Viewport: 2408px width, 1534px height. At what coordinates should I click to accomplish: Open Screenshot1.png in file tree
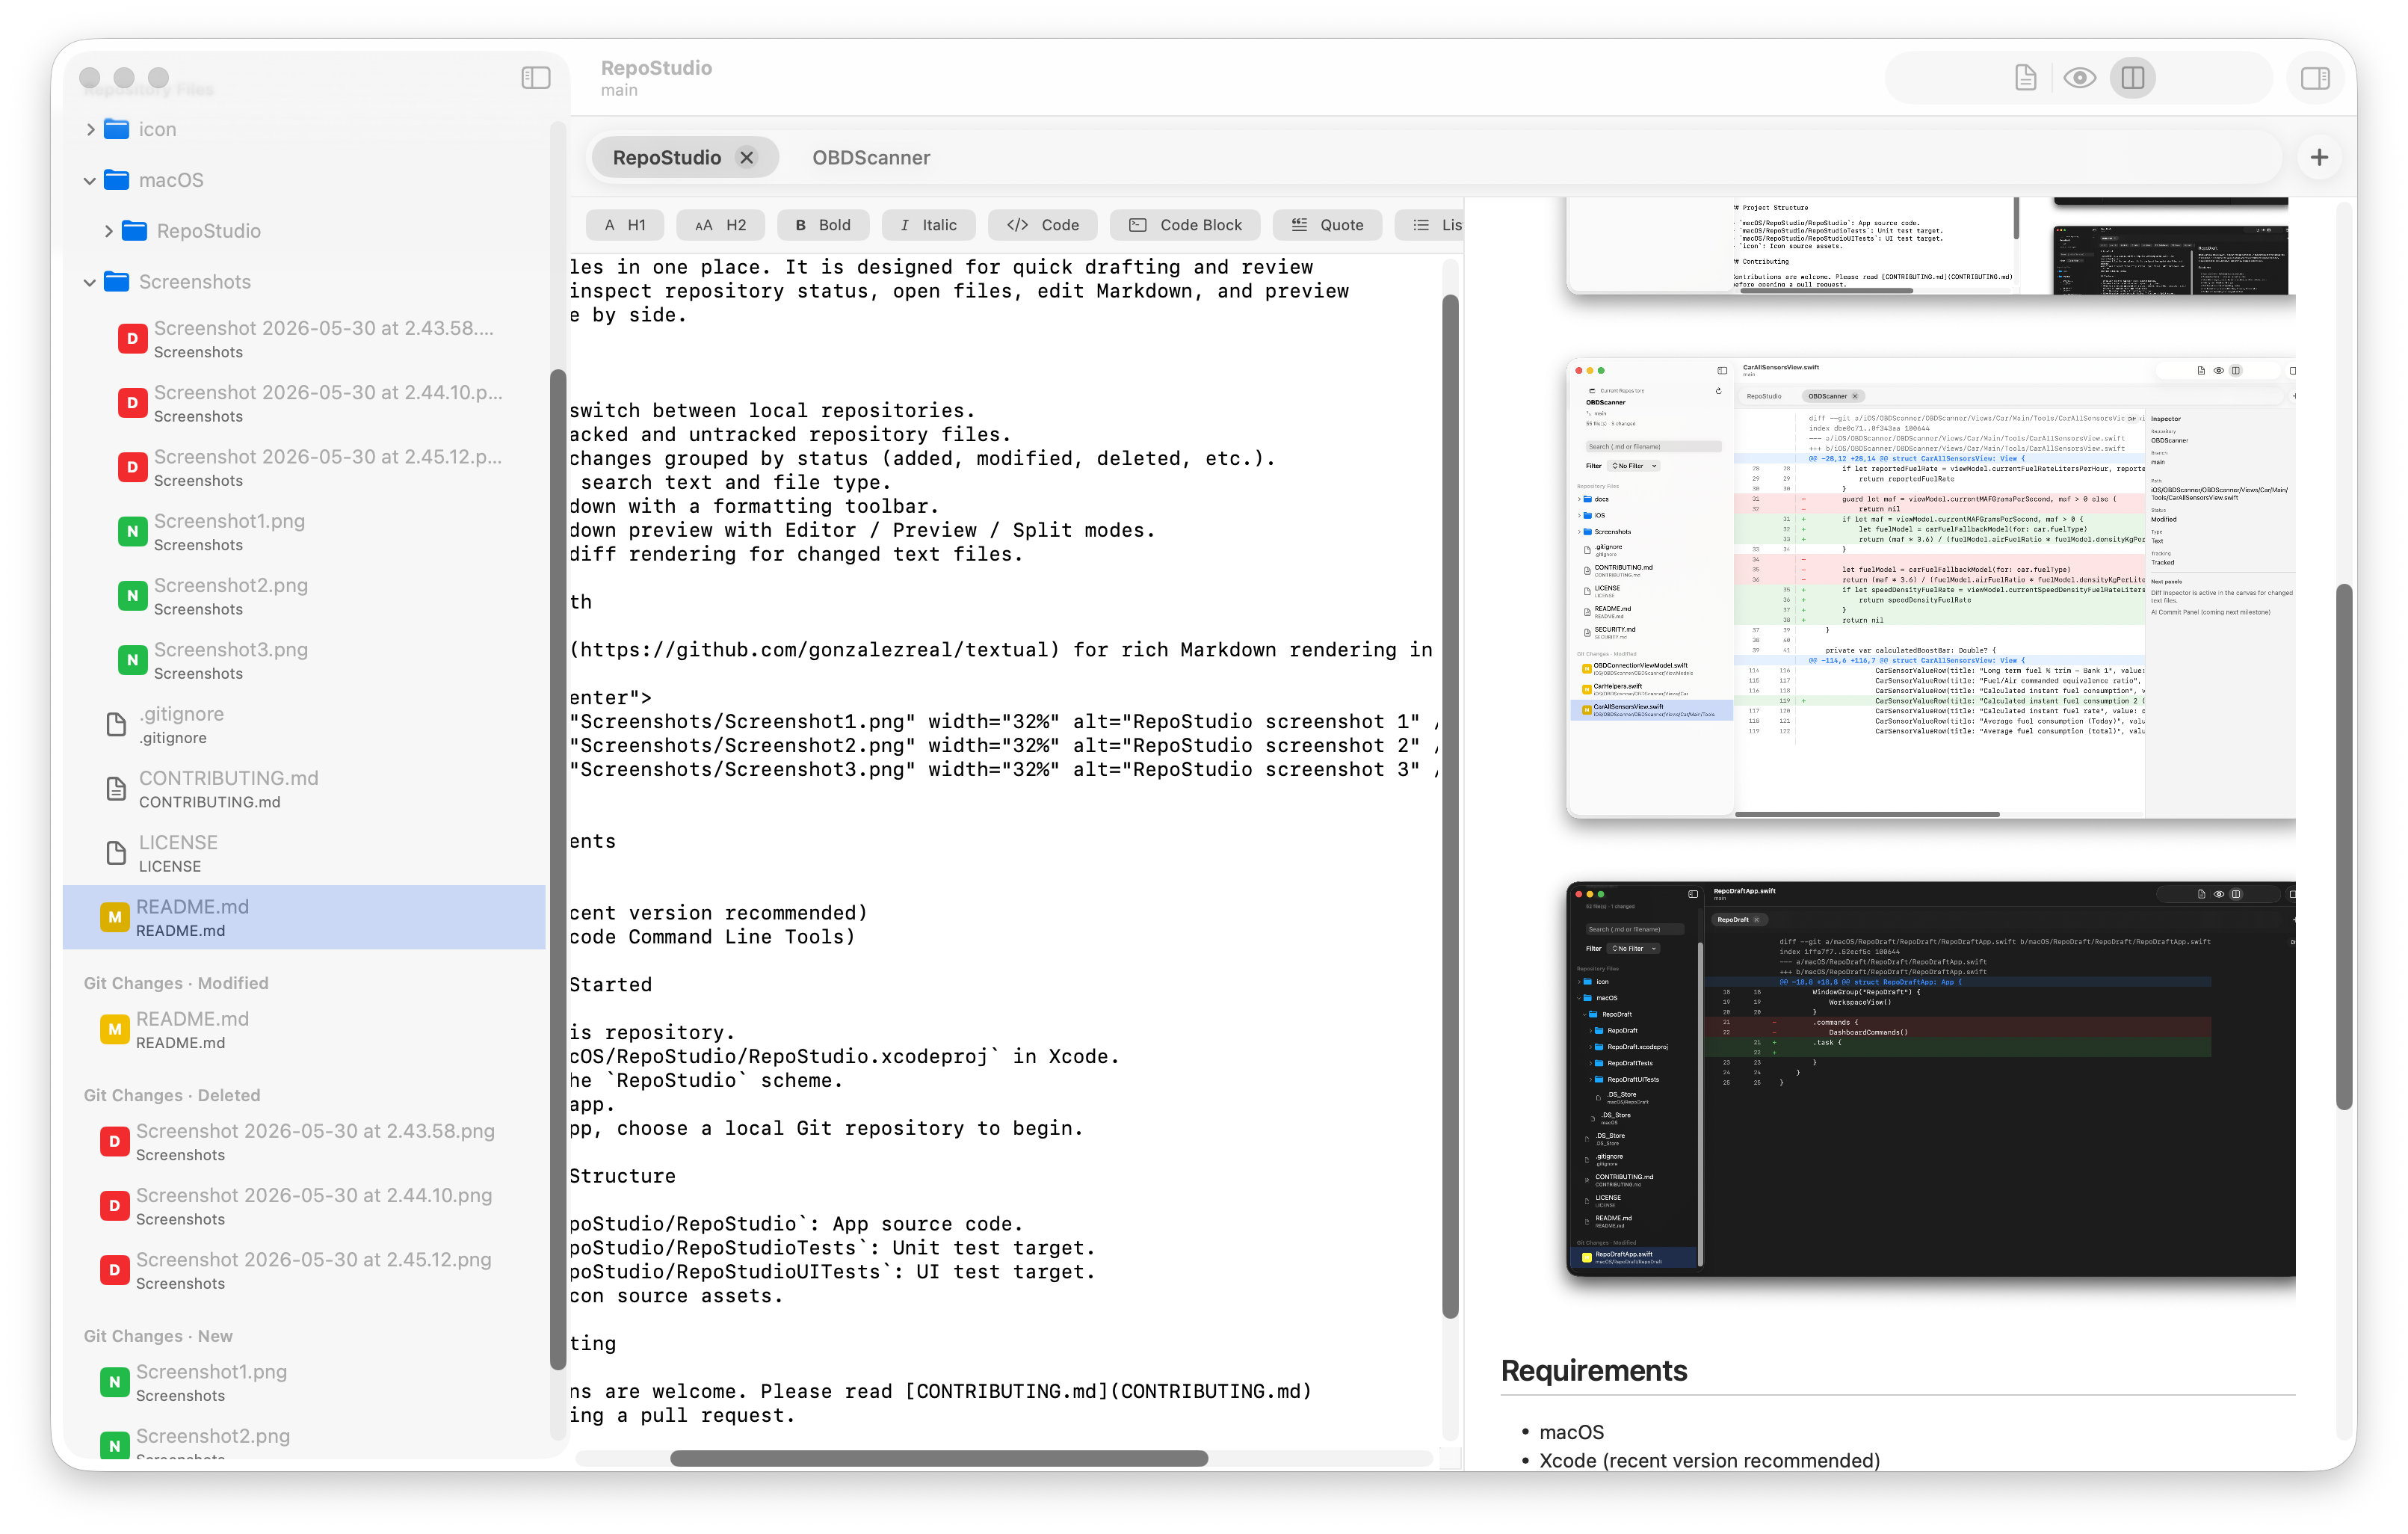tap(304, 531)
